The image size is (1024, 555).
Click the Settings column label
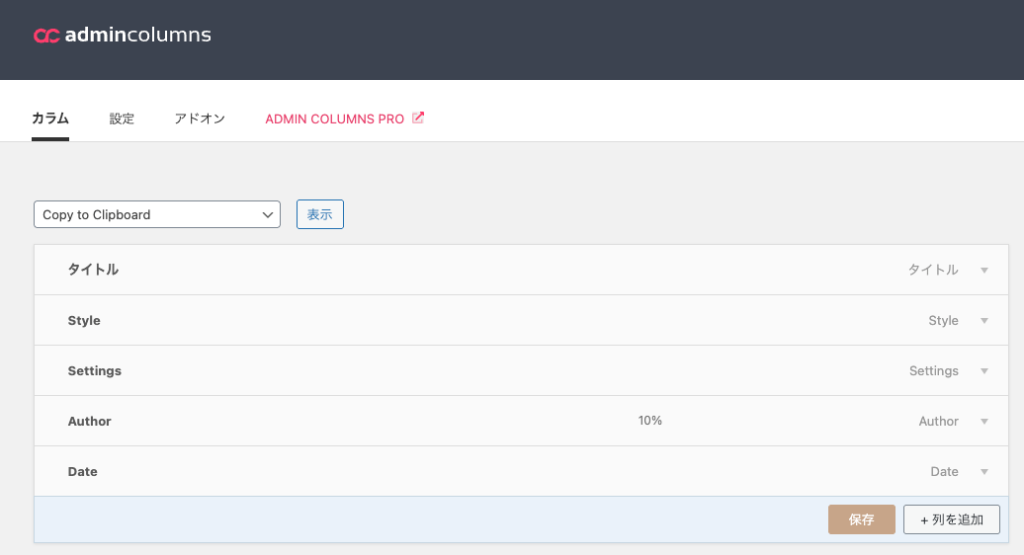pos(94,371)
